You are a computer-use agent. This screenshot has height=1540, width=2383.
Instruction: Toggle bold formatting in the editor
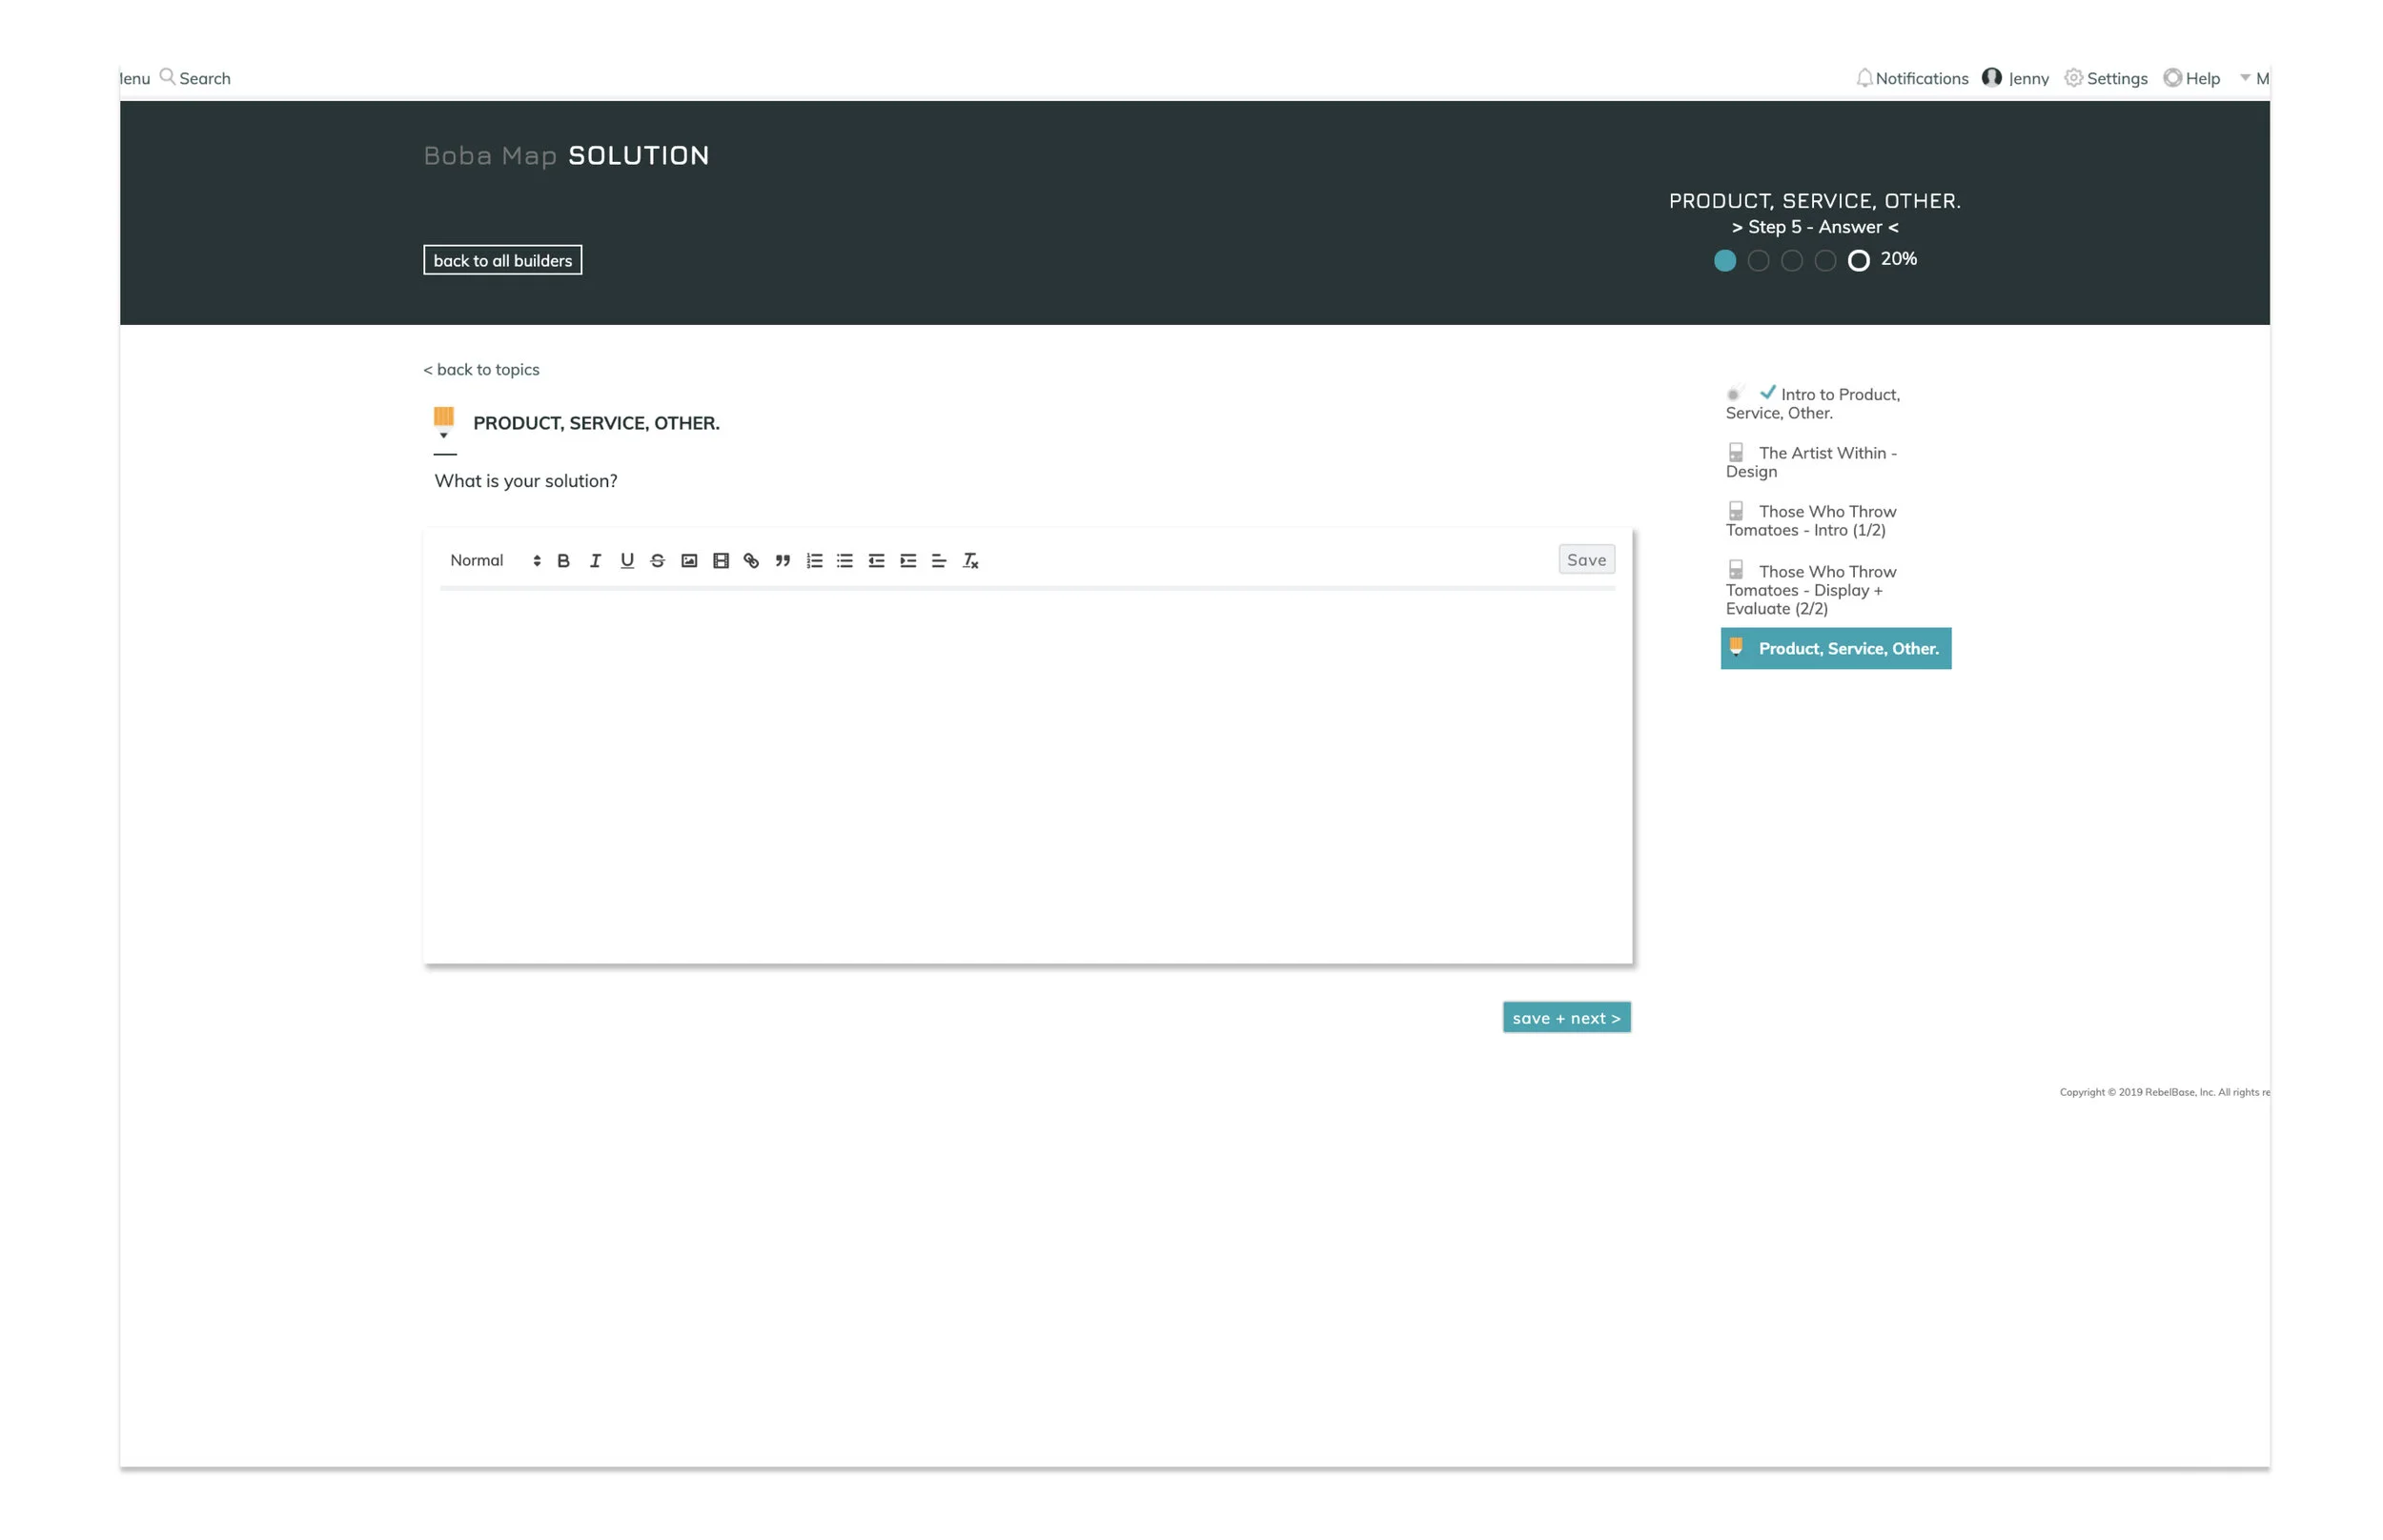point(563,561)
